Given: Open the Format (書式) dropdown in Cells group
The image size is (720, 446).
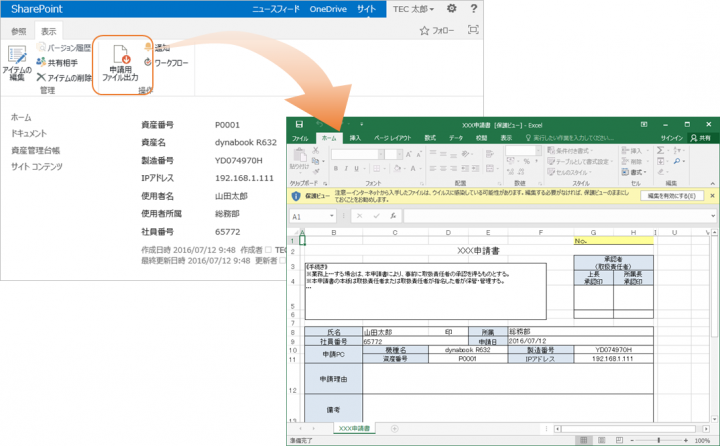Looking at the screenshot, I should (634, 172).
